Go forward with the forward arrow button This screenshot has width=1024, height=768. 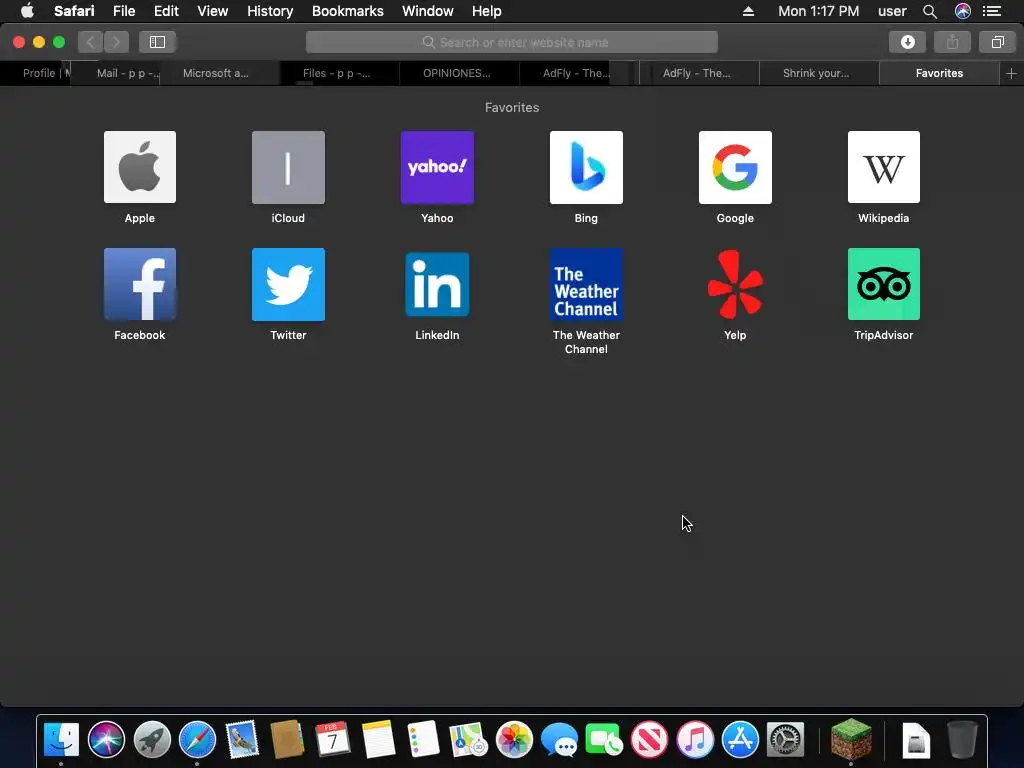click(116, 42)
